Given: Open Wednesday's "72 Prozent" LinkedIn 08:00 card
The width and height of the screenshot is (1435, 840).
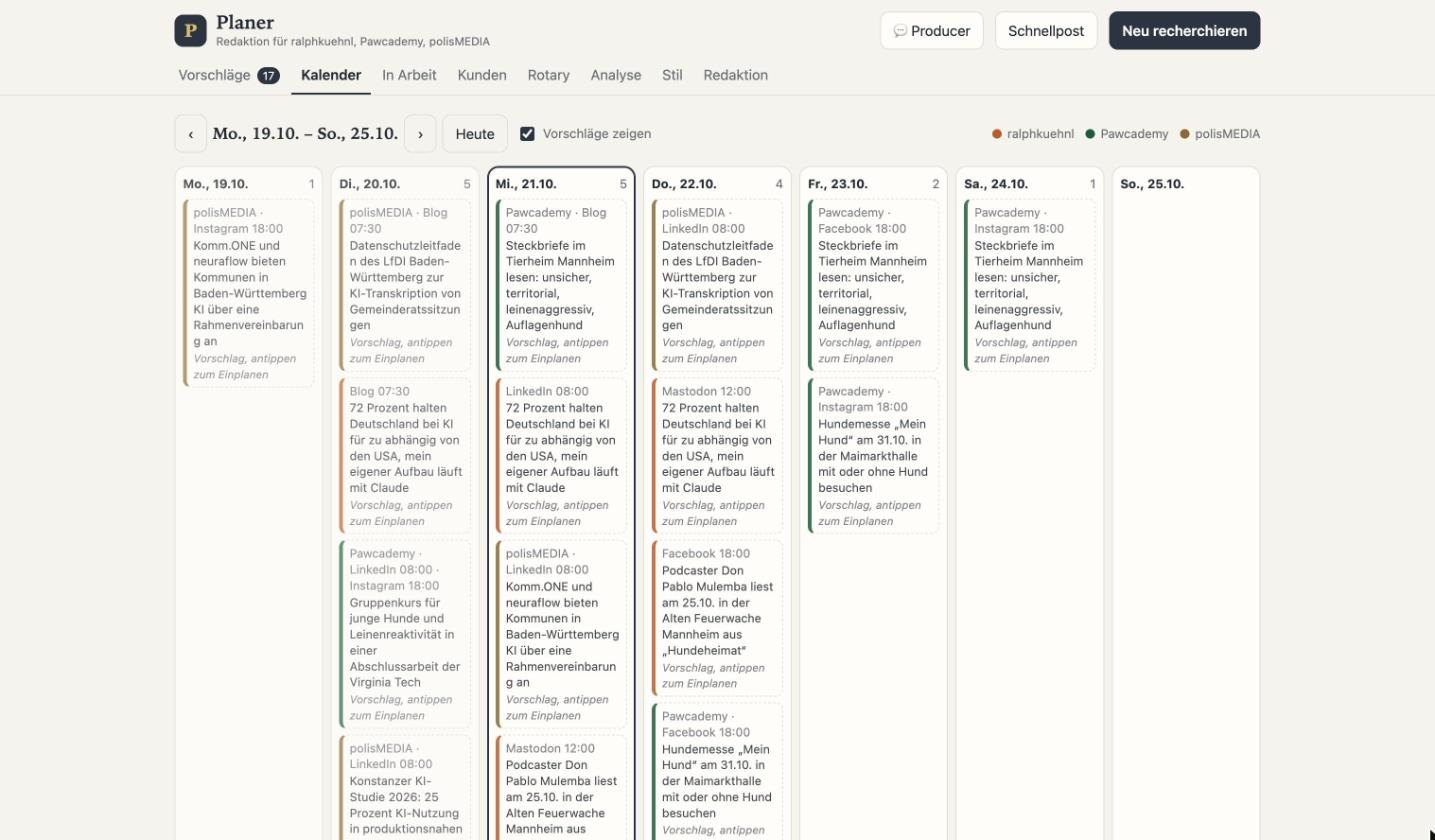Looking at the screenshot, I should click(560, 456).
